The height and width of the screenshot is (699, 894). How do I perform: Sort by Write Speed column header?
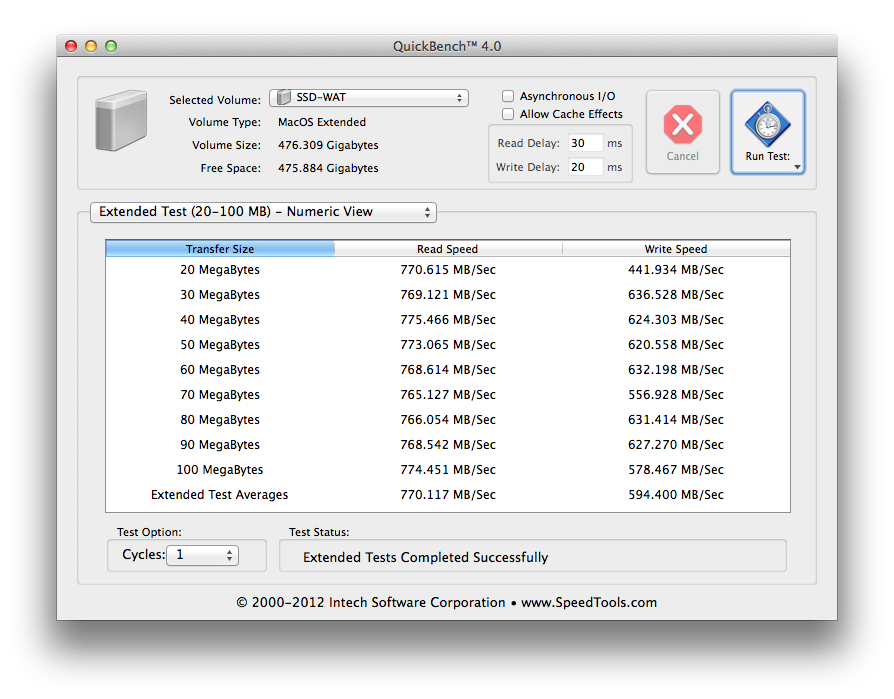[x=676, y=249]
